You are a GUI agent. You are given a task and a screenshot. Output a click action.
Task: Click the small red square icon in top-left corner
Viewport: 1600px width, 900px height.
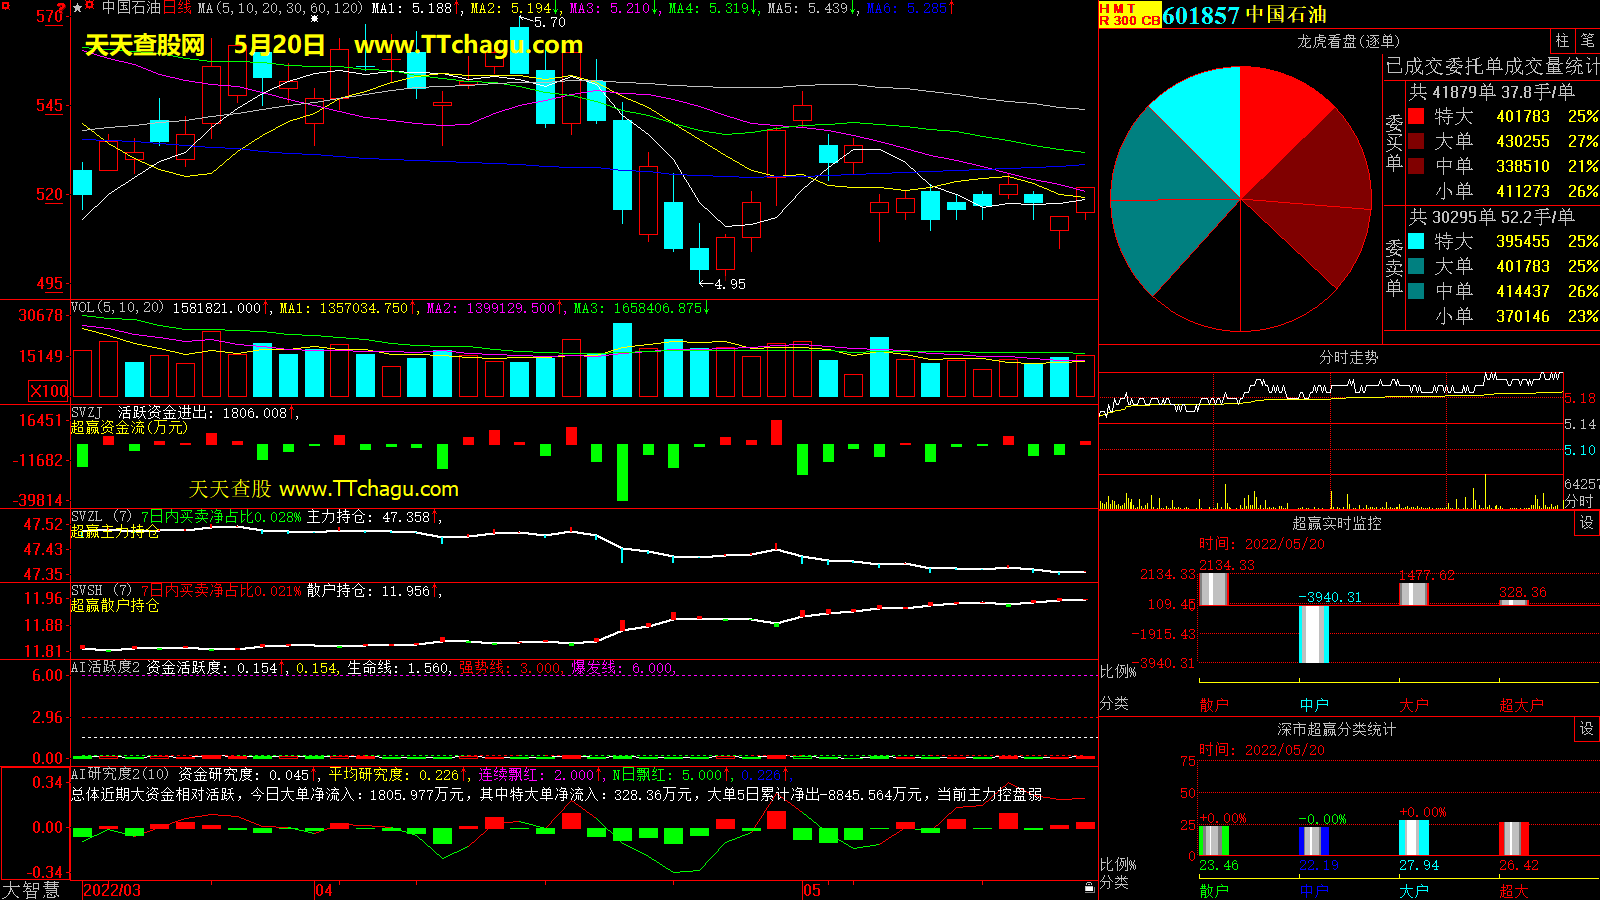tap(5, 5)
